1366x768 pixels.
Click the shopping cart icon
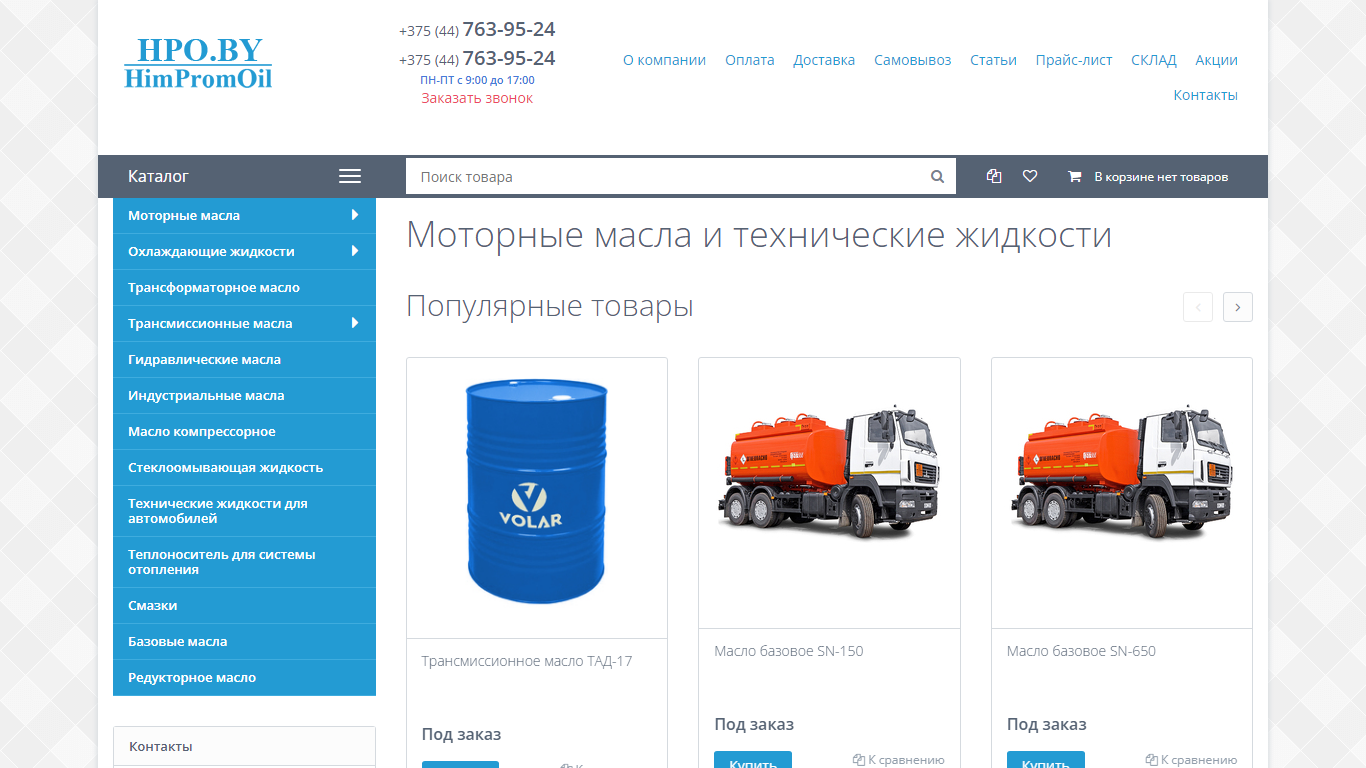pos(1075,177)
